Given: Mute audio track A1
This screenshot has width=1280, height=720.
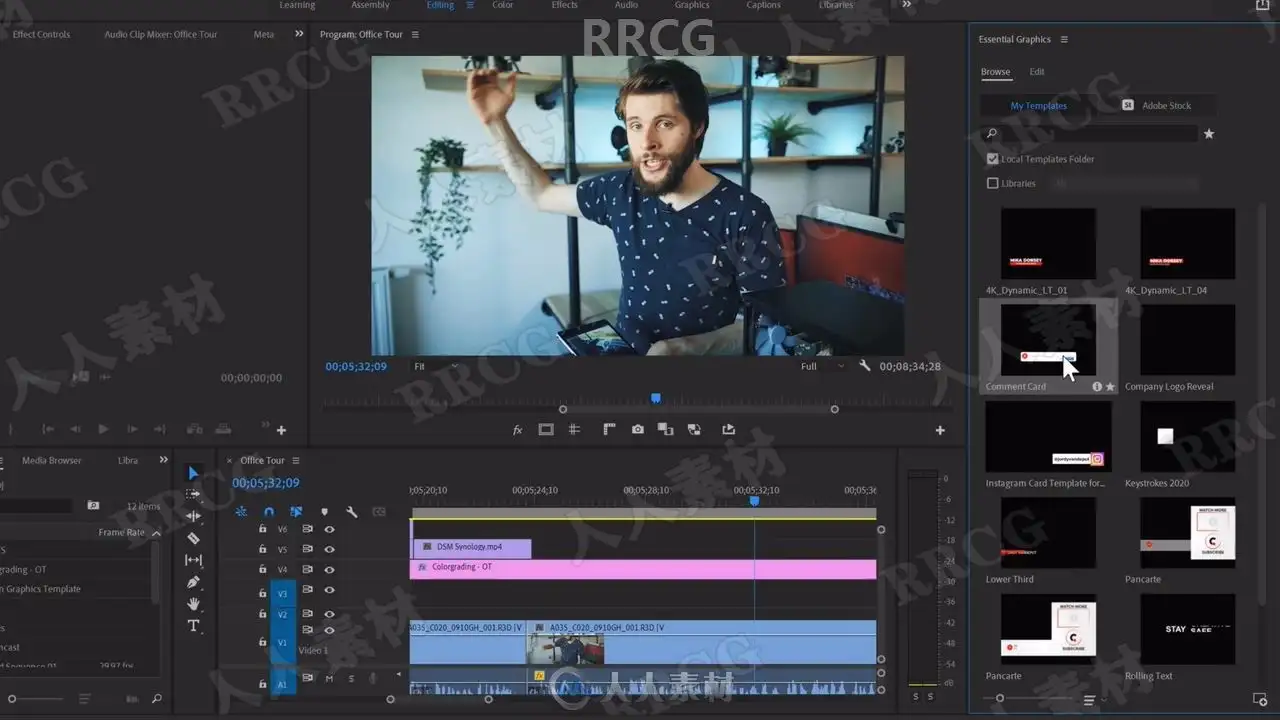Looking at the screenshot, I should coord(329,679).
